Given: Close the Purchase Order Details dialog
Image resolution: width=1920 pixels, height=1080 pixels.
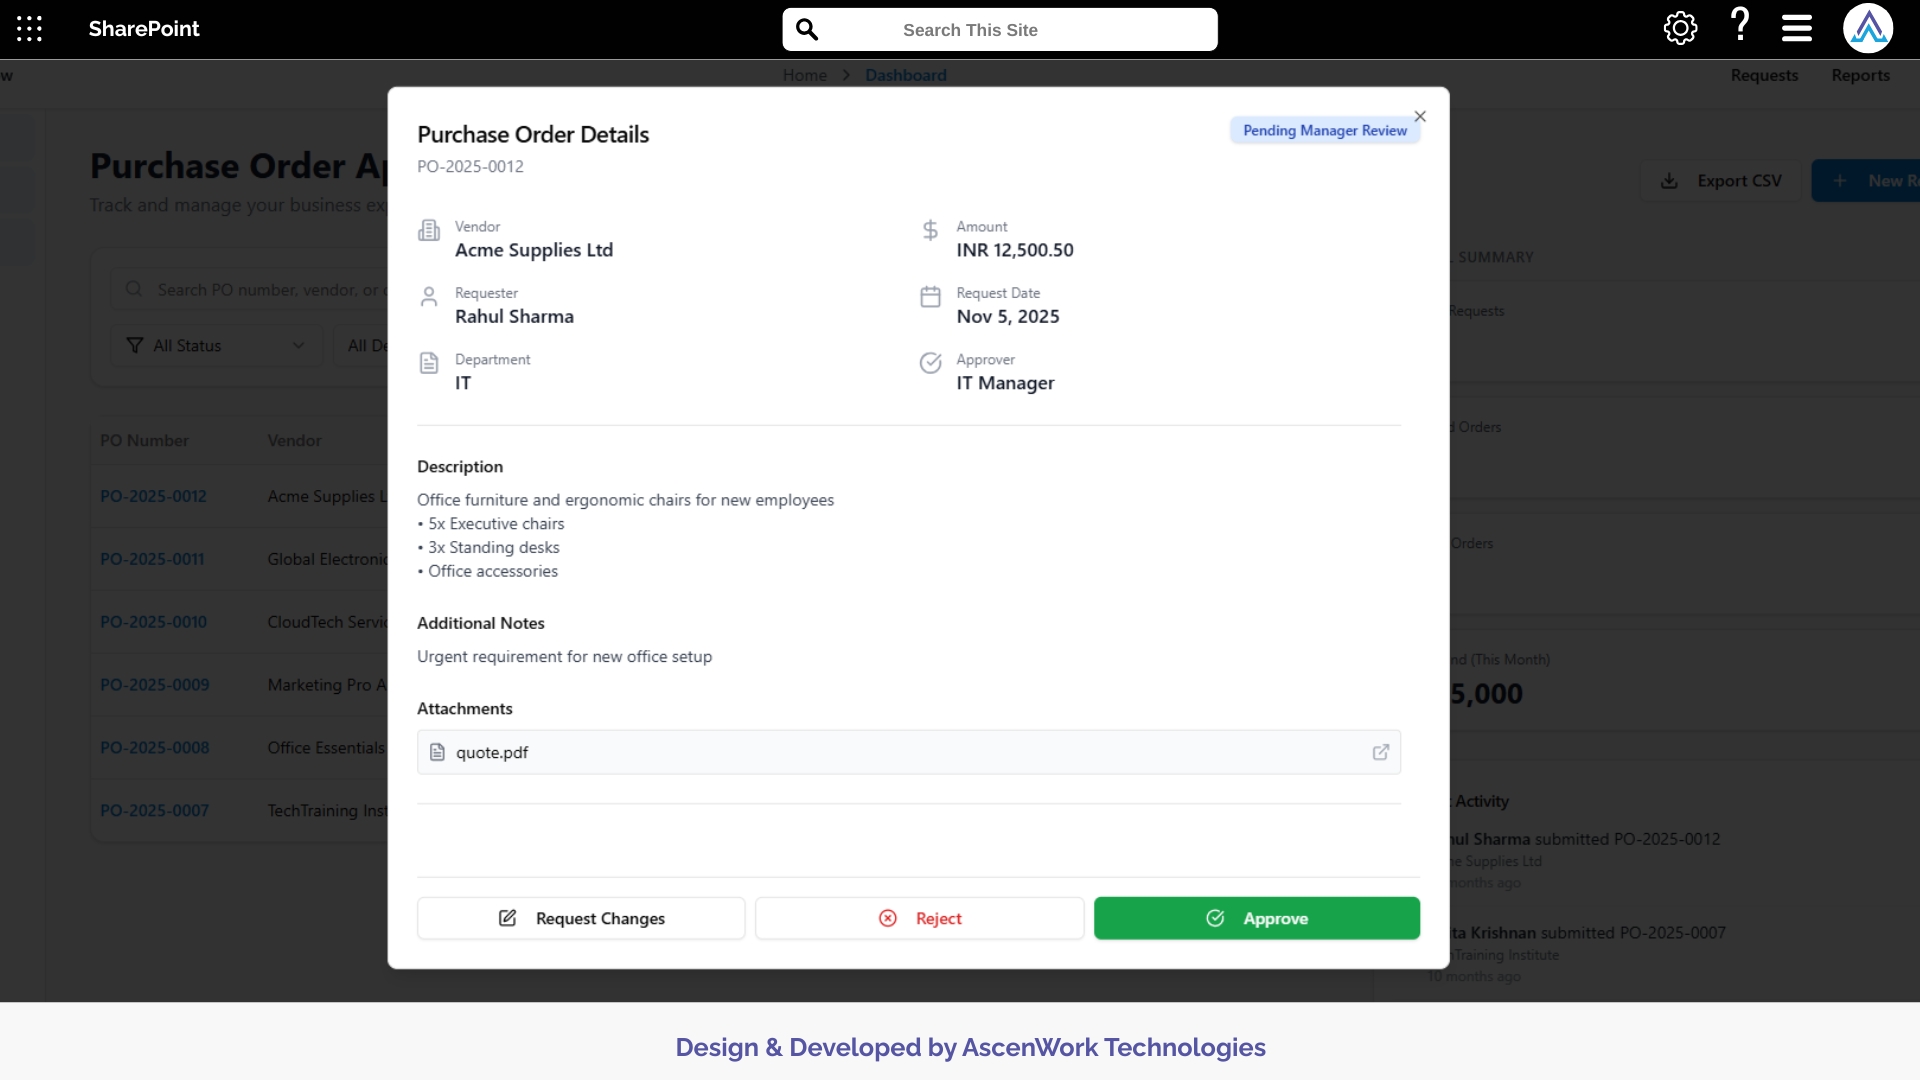Looking at the screenshot, I should tap(1421, 116).
